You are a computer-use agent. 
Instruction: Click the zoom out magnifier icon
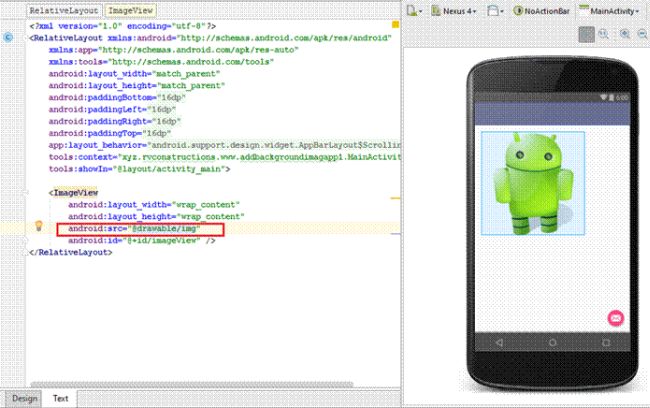point(643,35)
